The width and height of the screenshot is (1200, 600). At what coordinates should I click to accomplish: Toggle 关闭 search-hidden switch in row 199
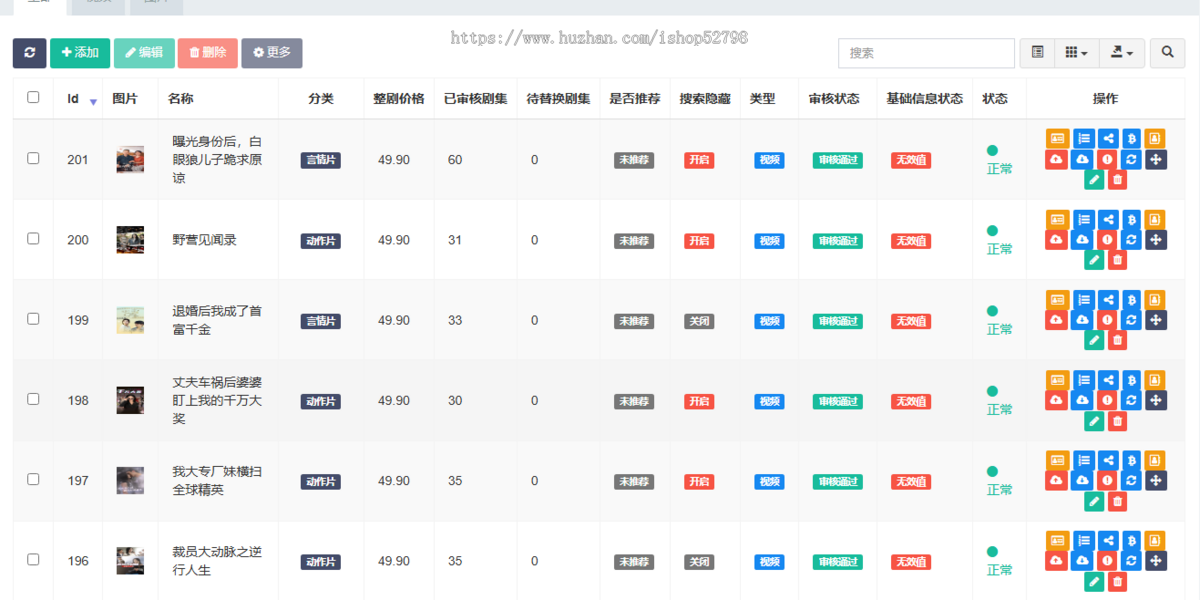pos(699,321)
